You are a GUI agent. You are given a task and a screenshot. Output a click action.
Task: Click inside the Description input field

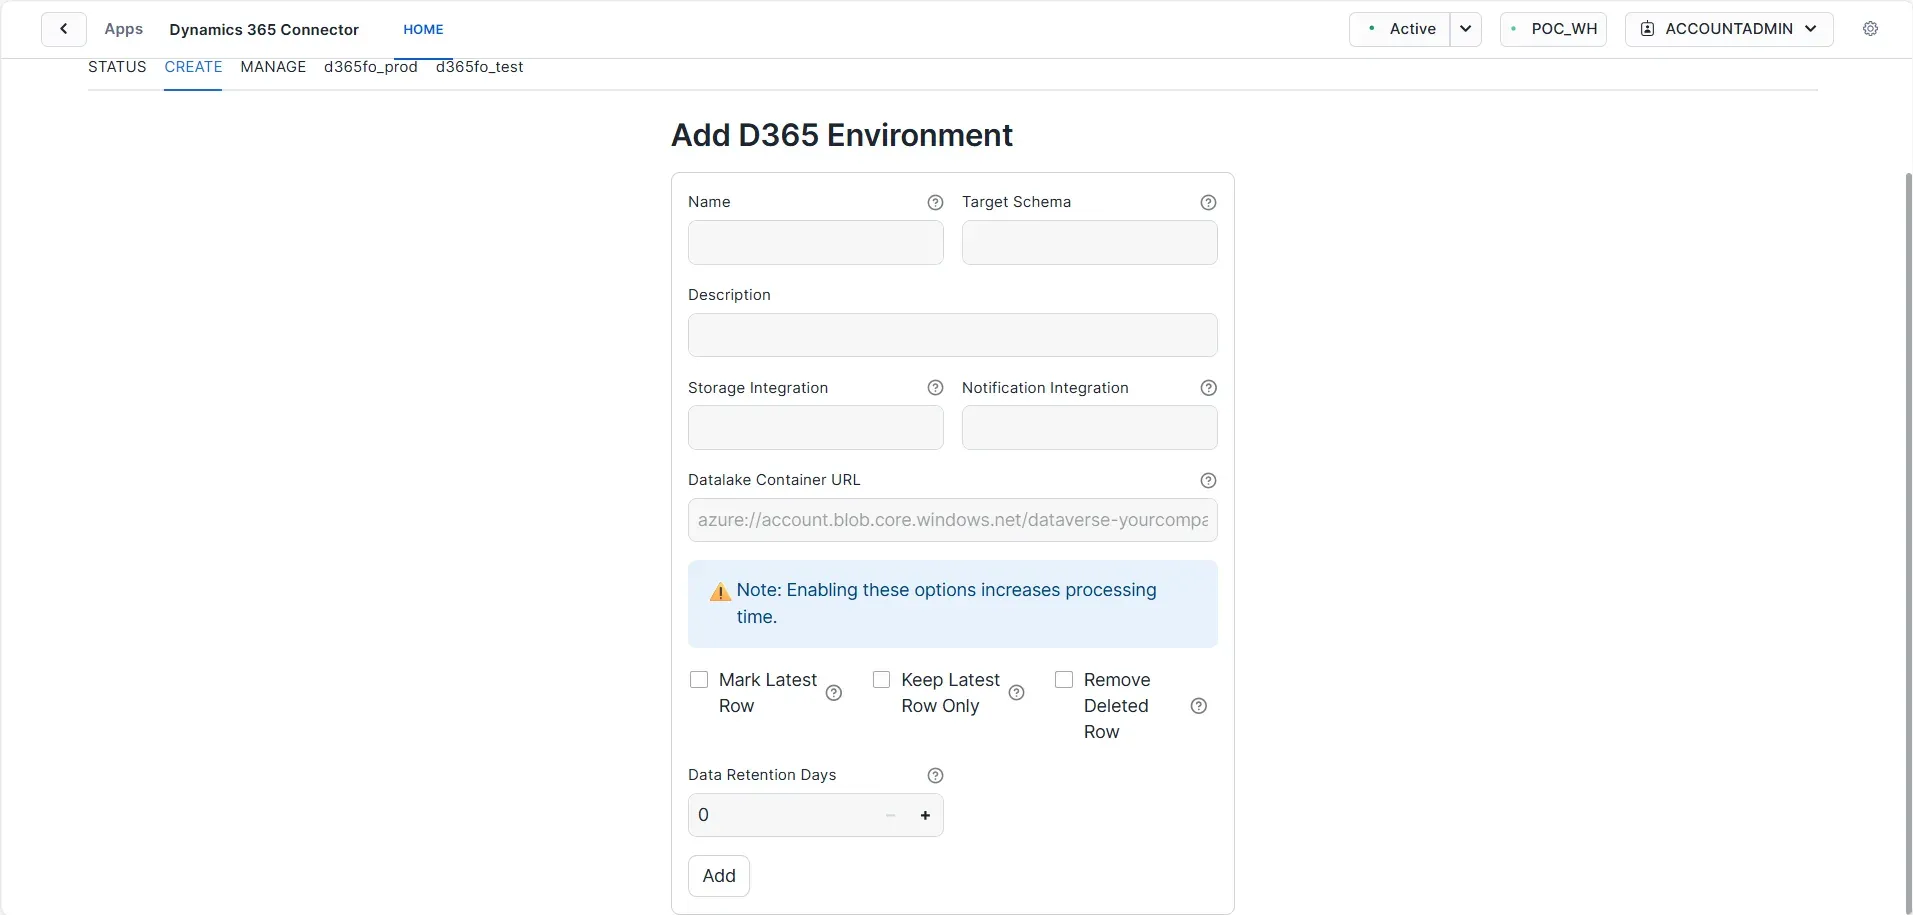[x=952, y=335]
